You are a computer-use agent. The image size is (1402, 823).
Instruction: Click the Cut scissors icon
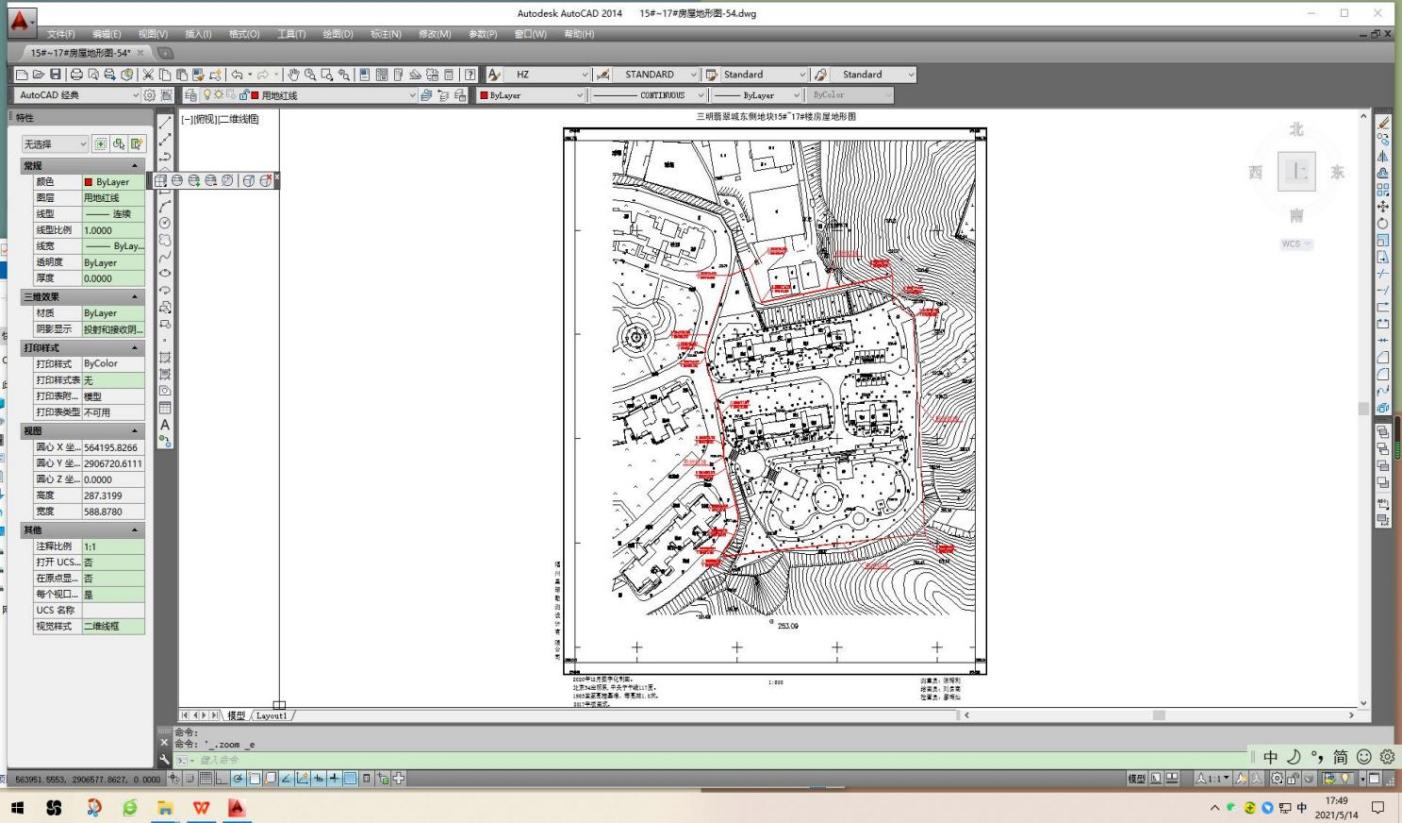(147, 75)
